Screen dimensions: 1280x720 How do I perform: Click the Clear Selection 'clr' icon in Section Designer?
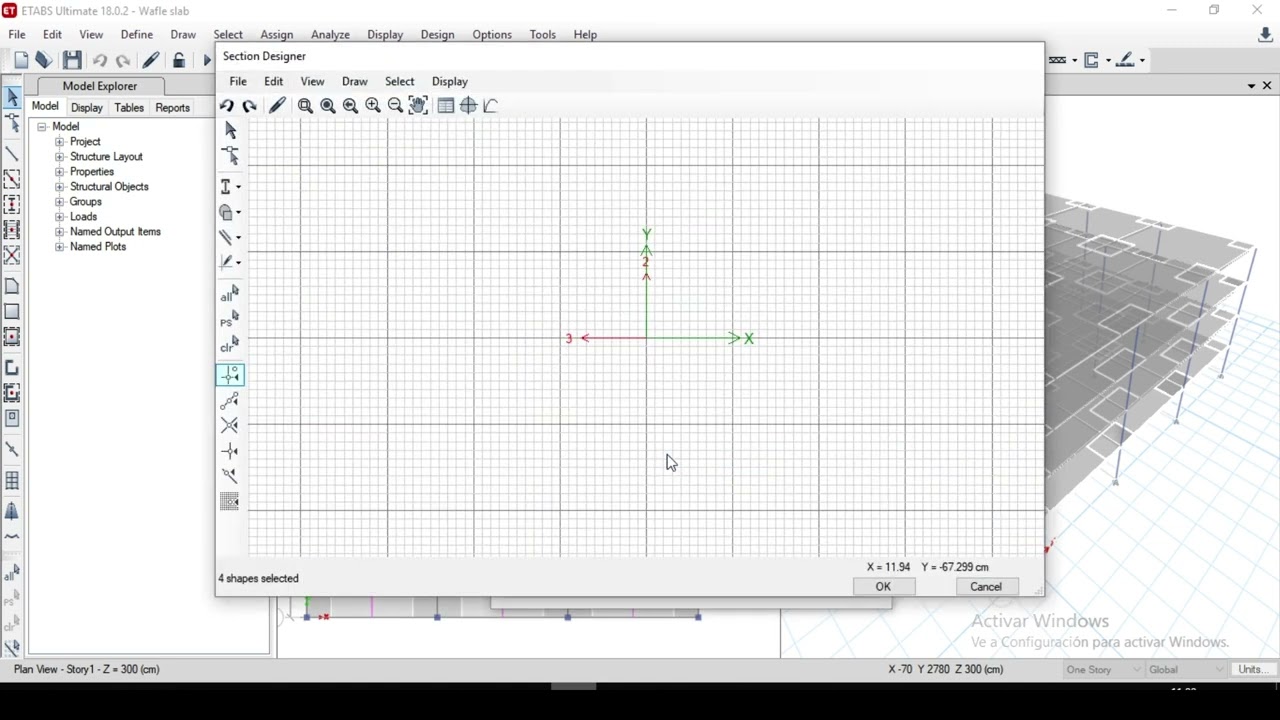(230, 345)
